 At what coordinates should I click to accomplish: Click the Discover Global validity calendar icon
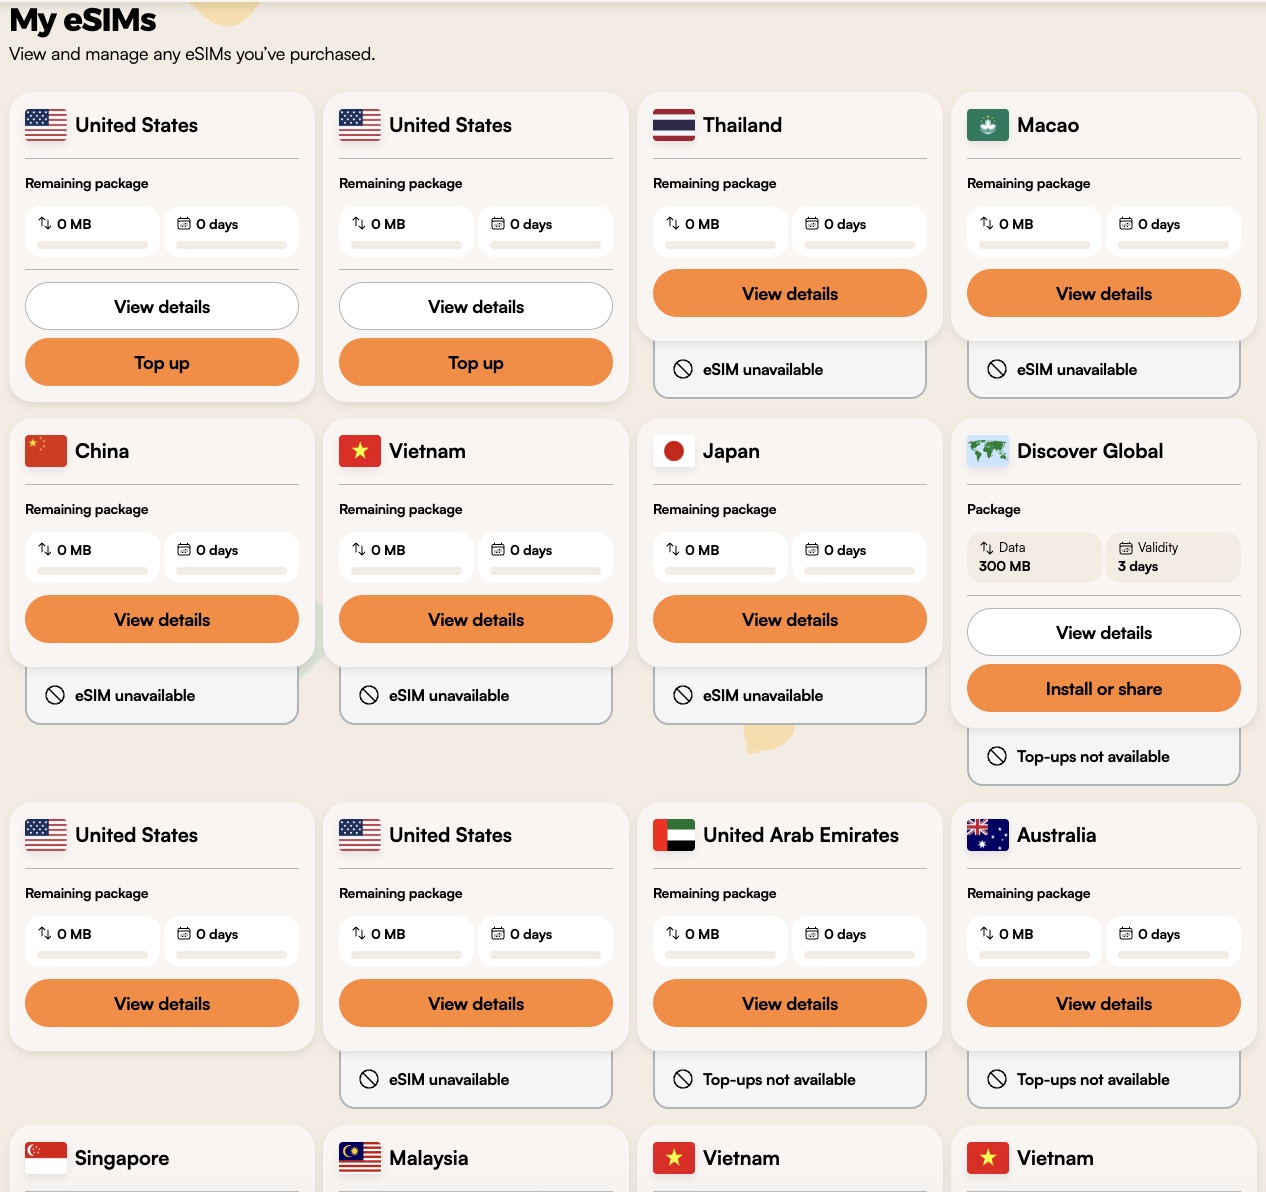[1126, 548]
